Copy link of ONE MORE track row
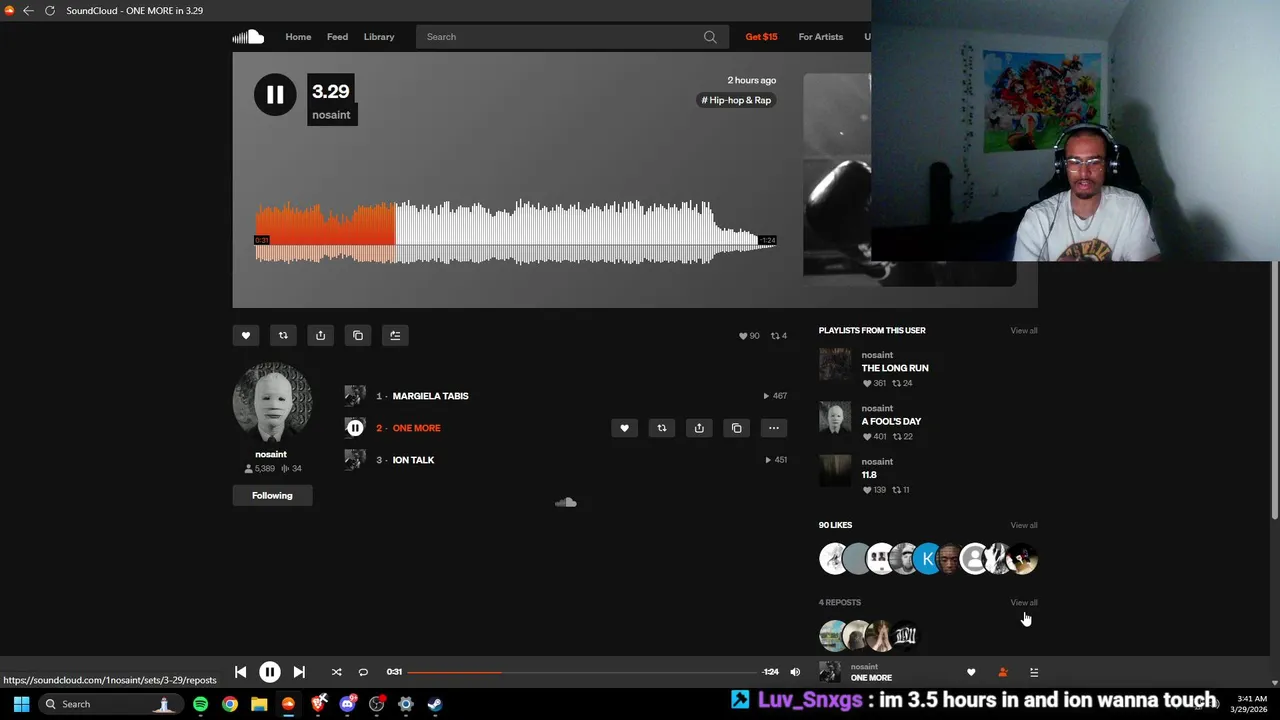The width and height of the screenshot is (1280, 720). [x=736, y=428]
